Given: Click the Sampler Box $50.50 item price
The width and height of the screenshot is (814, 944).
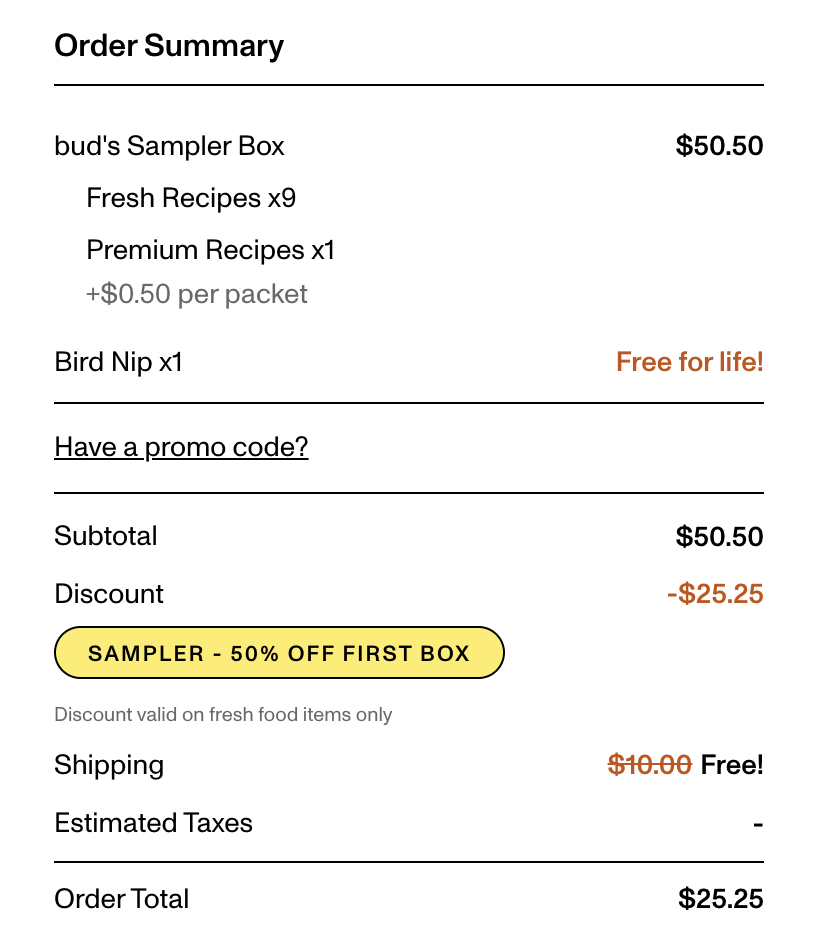Looking at the screenshot, I should [x=719, y=146].
